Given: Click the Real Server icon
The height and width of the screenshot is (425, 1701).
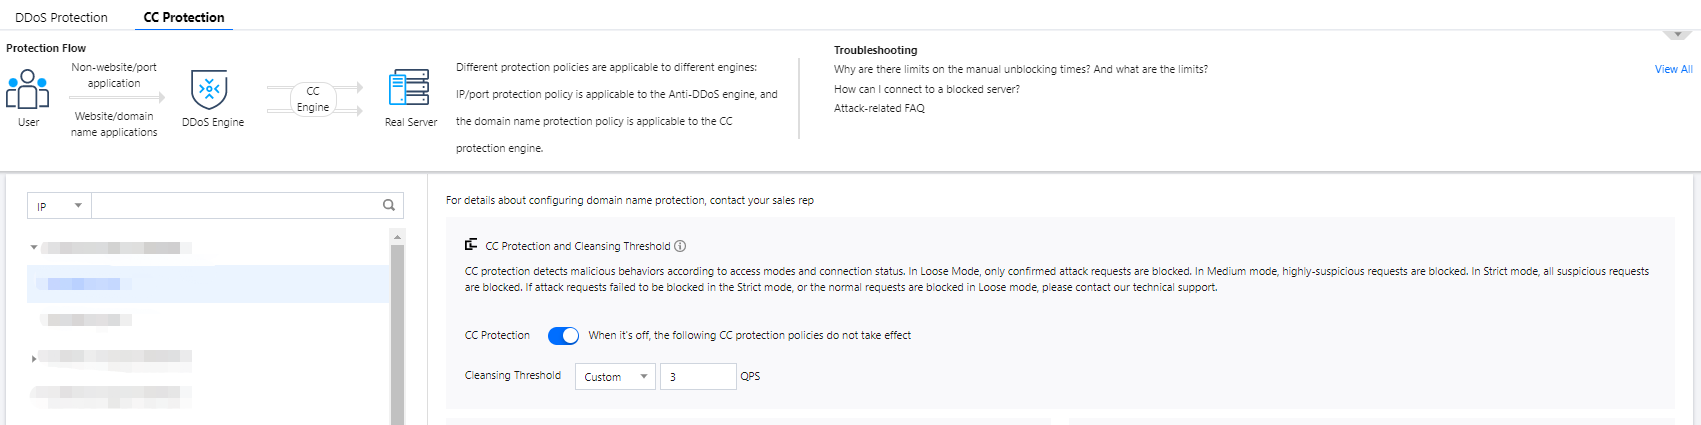Looking at the screenshot, I should [x=409, y=88].
